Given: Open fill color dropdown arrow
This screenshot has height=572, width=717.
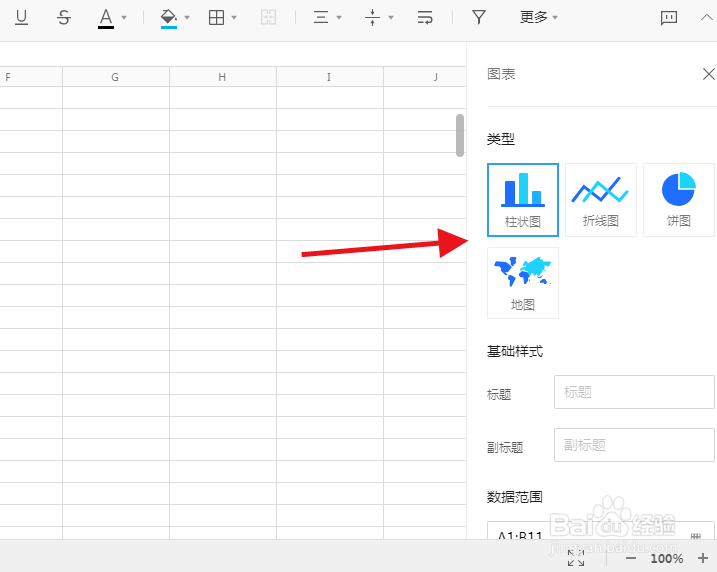Looking at the screenshot, I should click(187, 18).
